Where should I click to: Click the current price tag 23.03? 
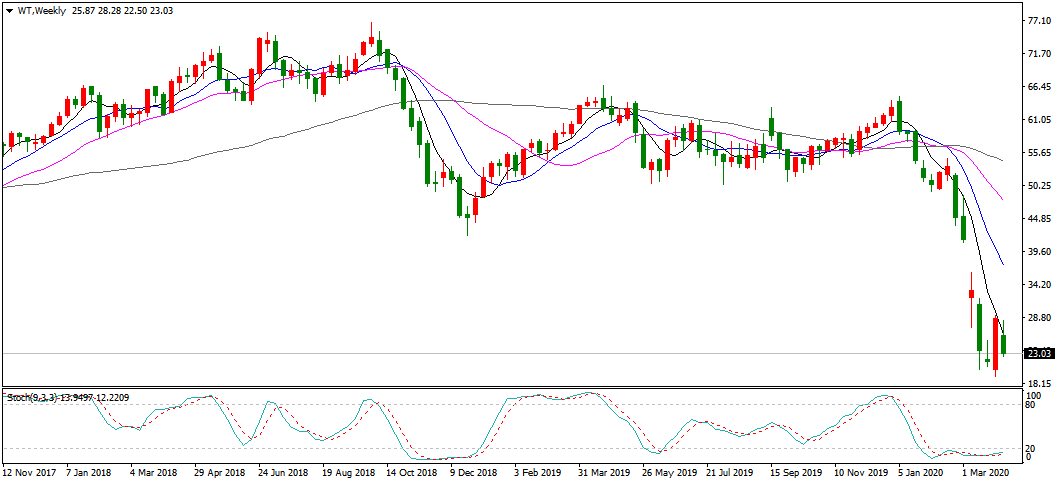tap(1039, 353)
